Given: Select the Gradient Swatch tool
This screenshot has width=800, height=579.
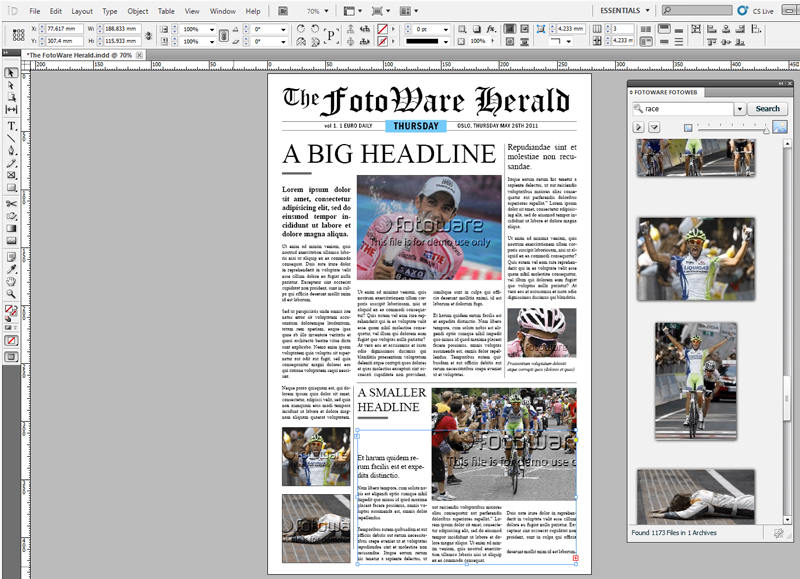Looking at the screenshot, I should point(11,228).
